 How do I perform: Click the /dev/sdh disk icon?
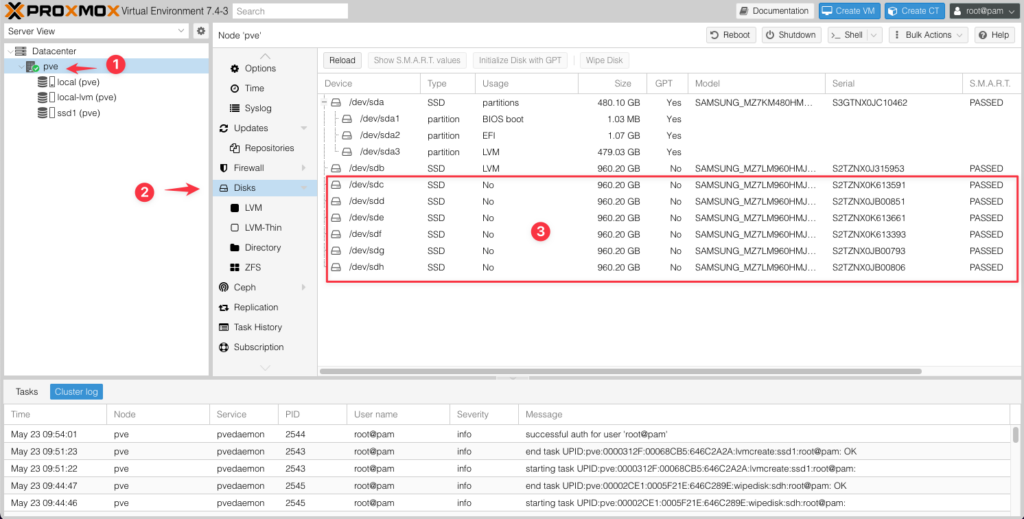pyautogui.click(x=336, y=267)
